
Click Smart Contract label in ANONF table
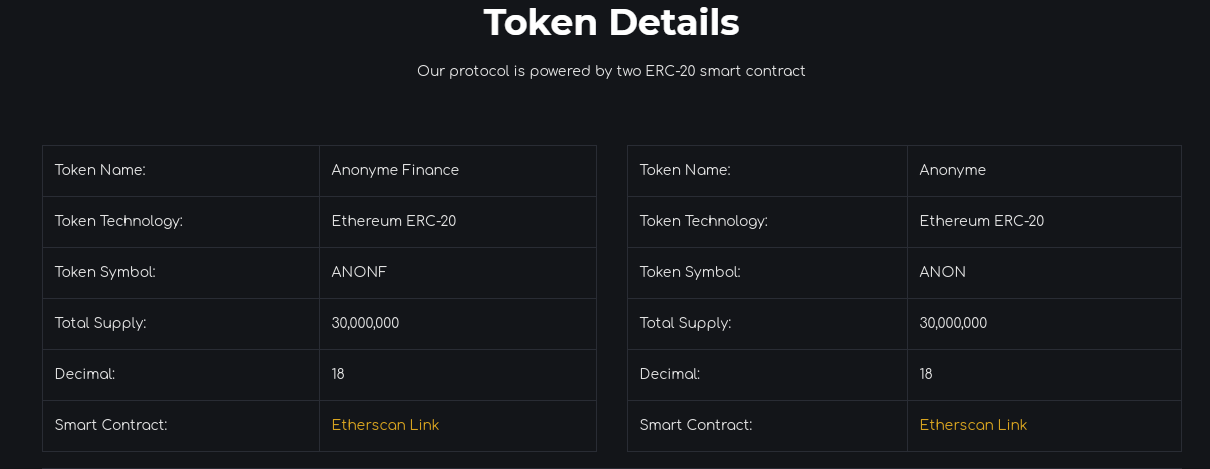point(111,425)
